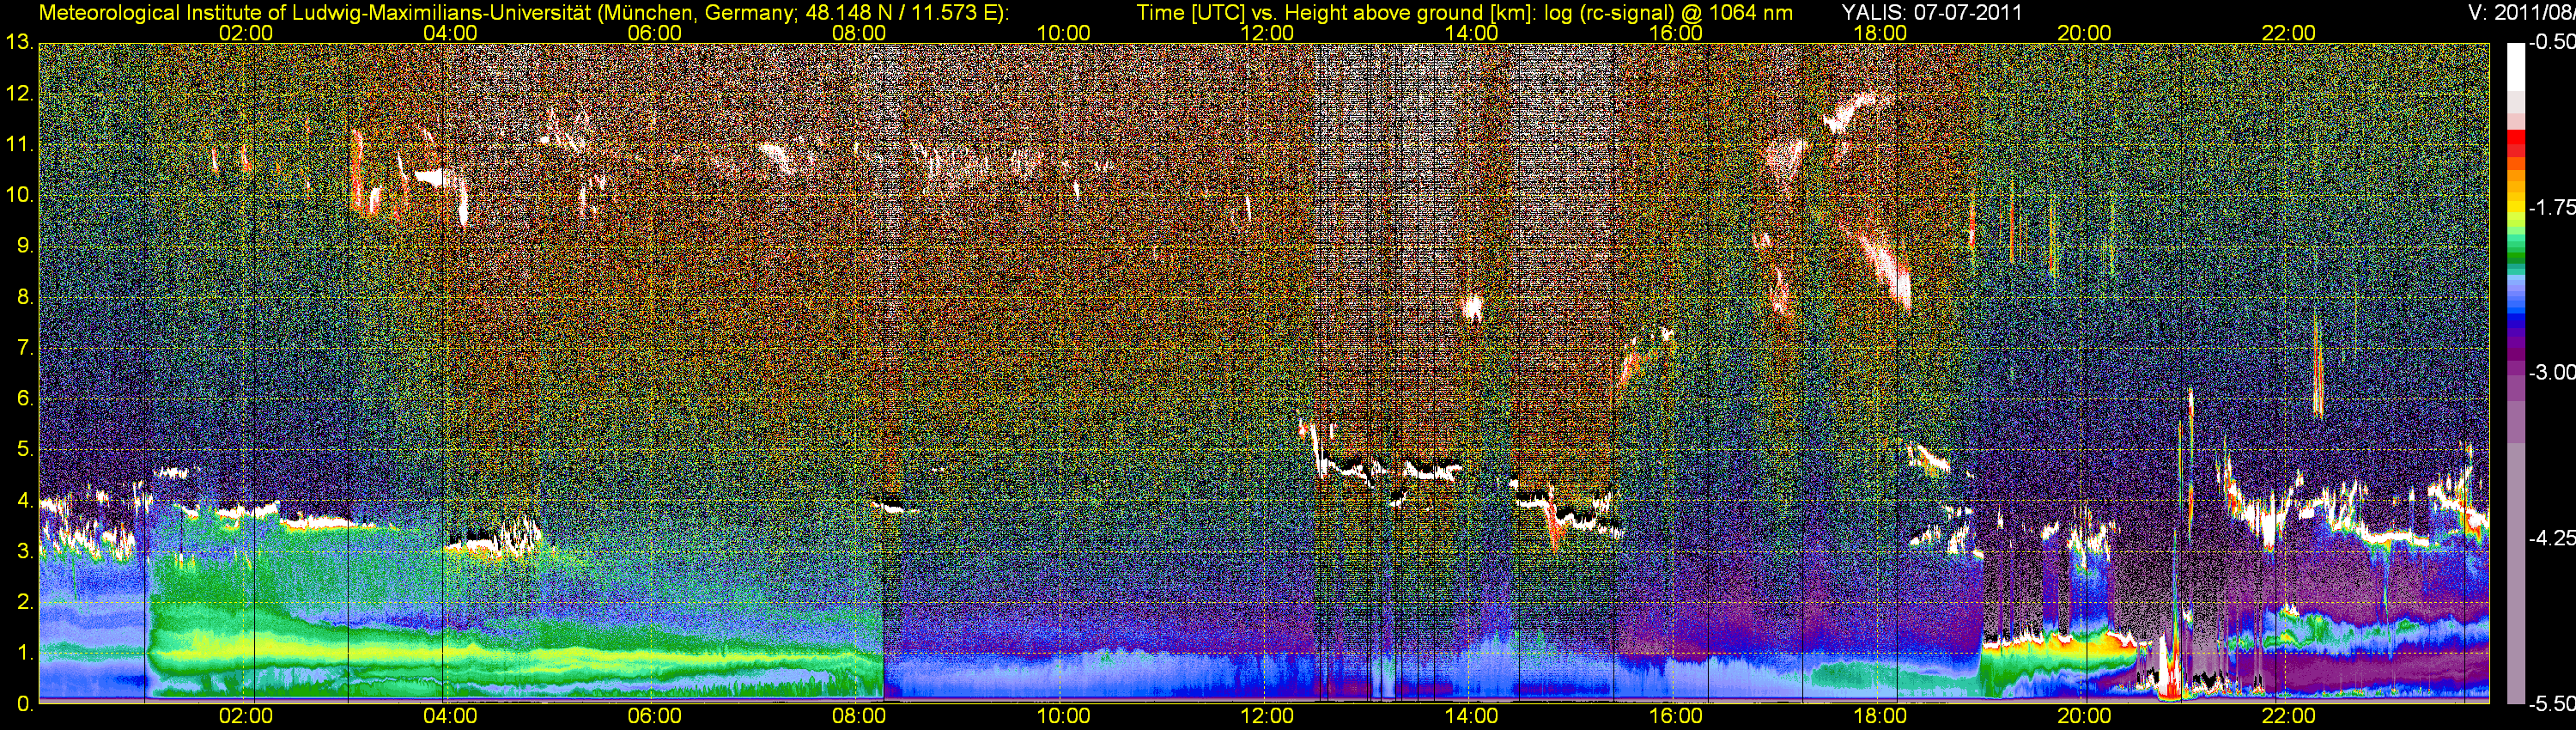
Task: Click the 6. km height axis label
Action: [x=25, y=399]
